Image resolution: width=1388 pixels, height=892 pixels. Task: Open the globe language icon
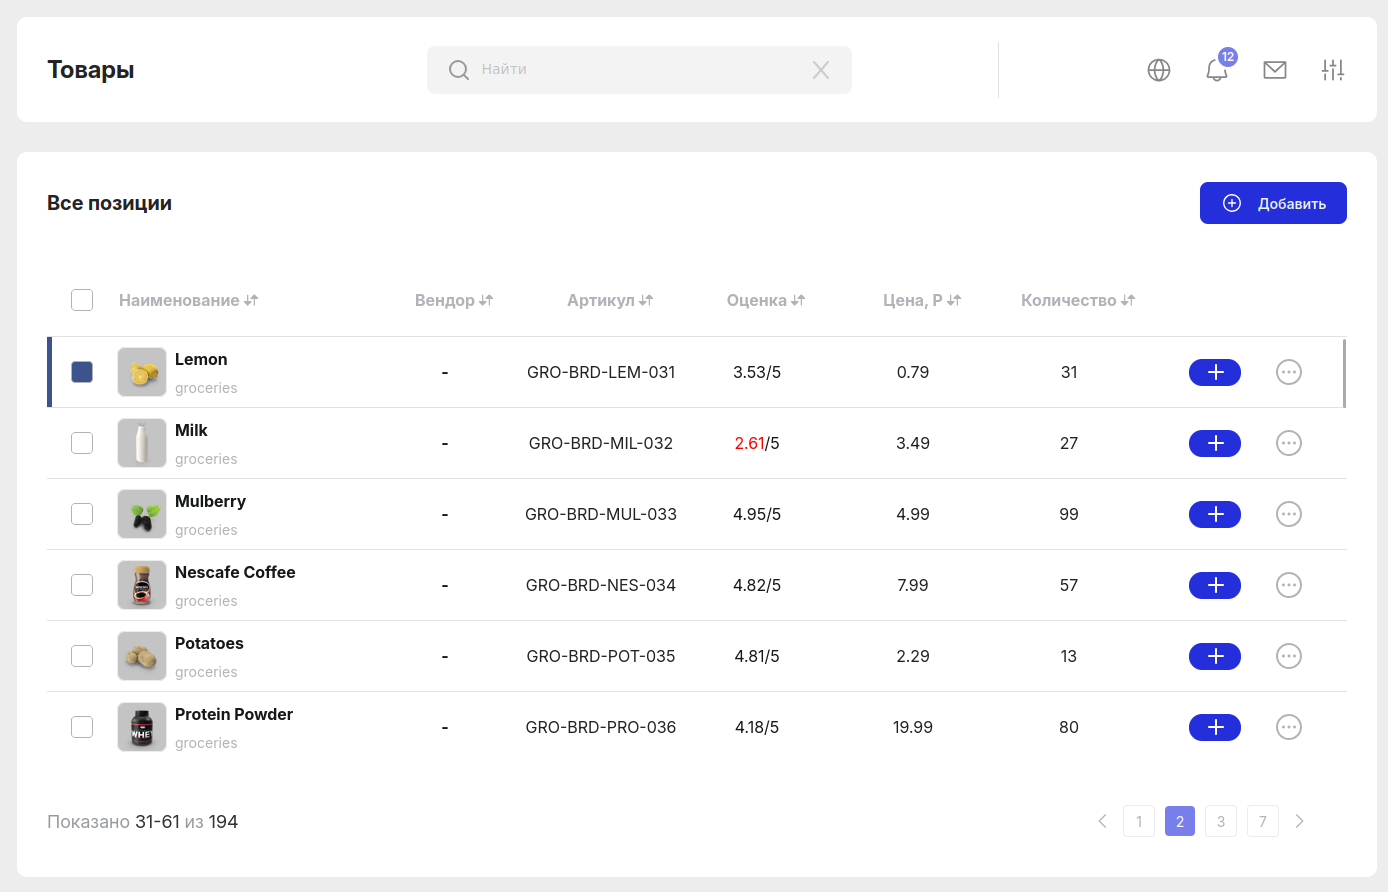(x=1159, y=70)
